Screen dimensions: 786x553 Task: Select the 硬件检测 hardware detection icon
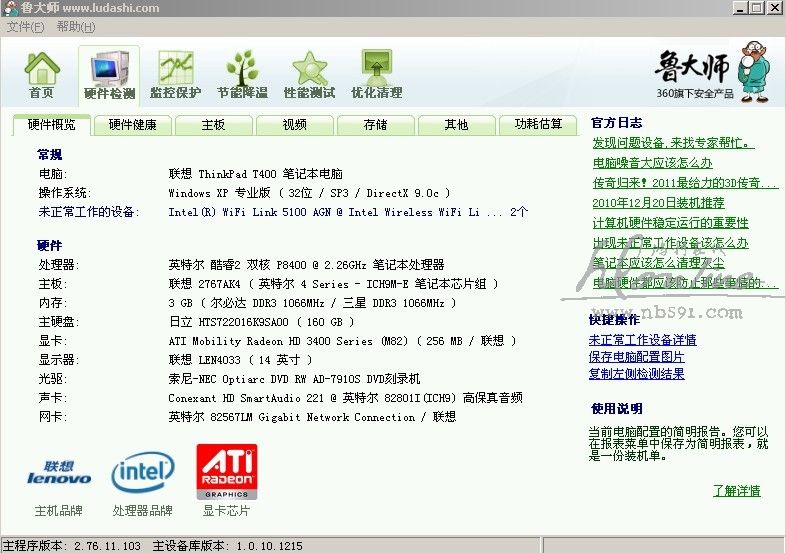[109, 75]
